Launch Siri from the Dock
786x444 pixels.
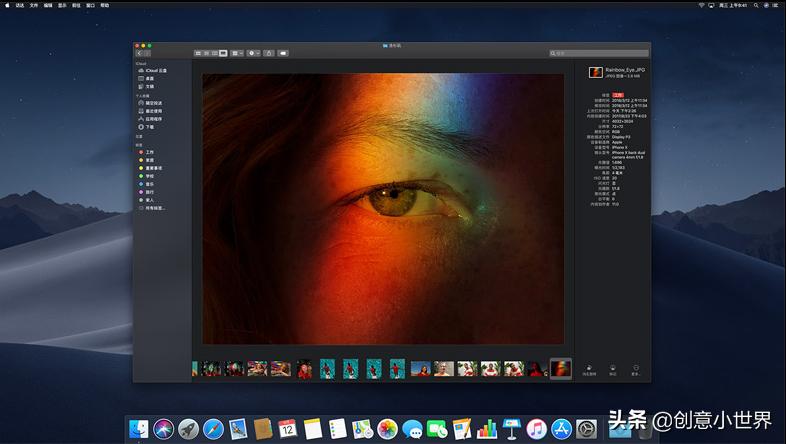pos(163,429)
